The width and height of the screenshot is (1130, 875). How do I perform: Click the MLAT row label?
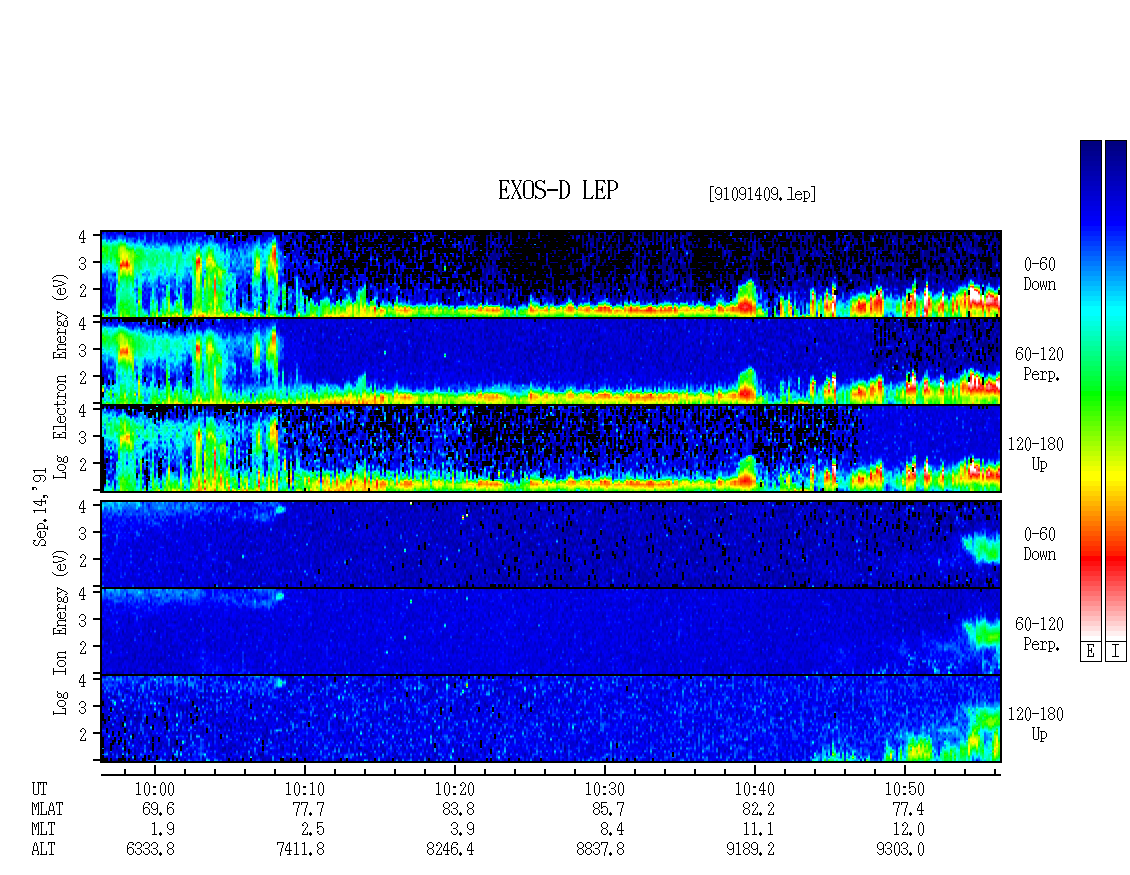(47, 809)
